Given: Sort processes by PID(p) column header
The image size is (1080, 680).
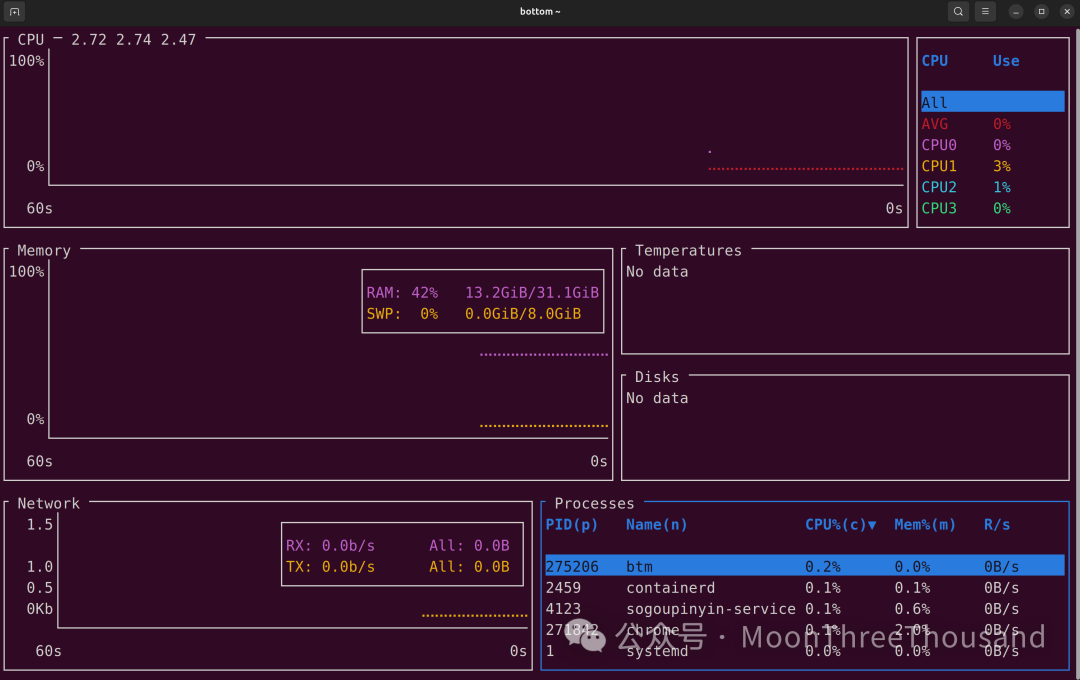Looking at the screenshot, I should (572, 525).
